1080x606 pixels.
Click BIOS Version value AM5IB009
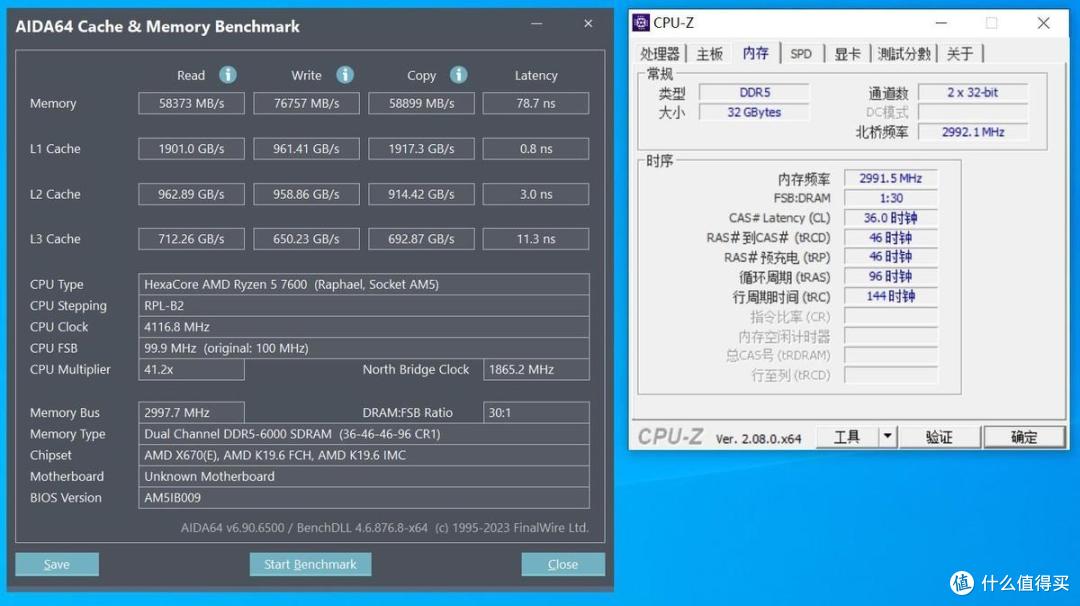(364, 498)
